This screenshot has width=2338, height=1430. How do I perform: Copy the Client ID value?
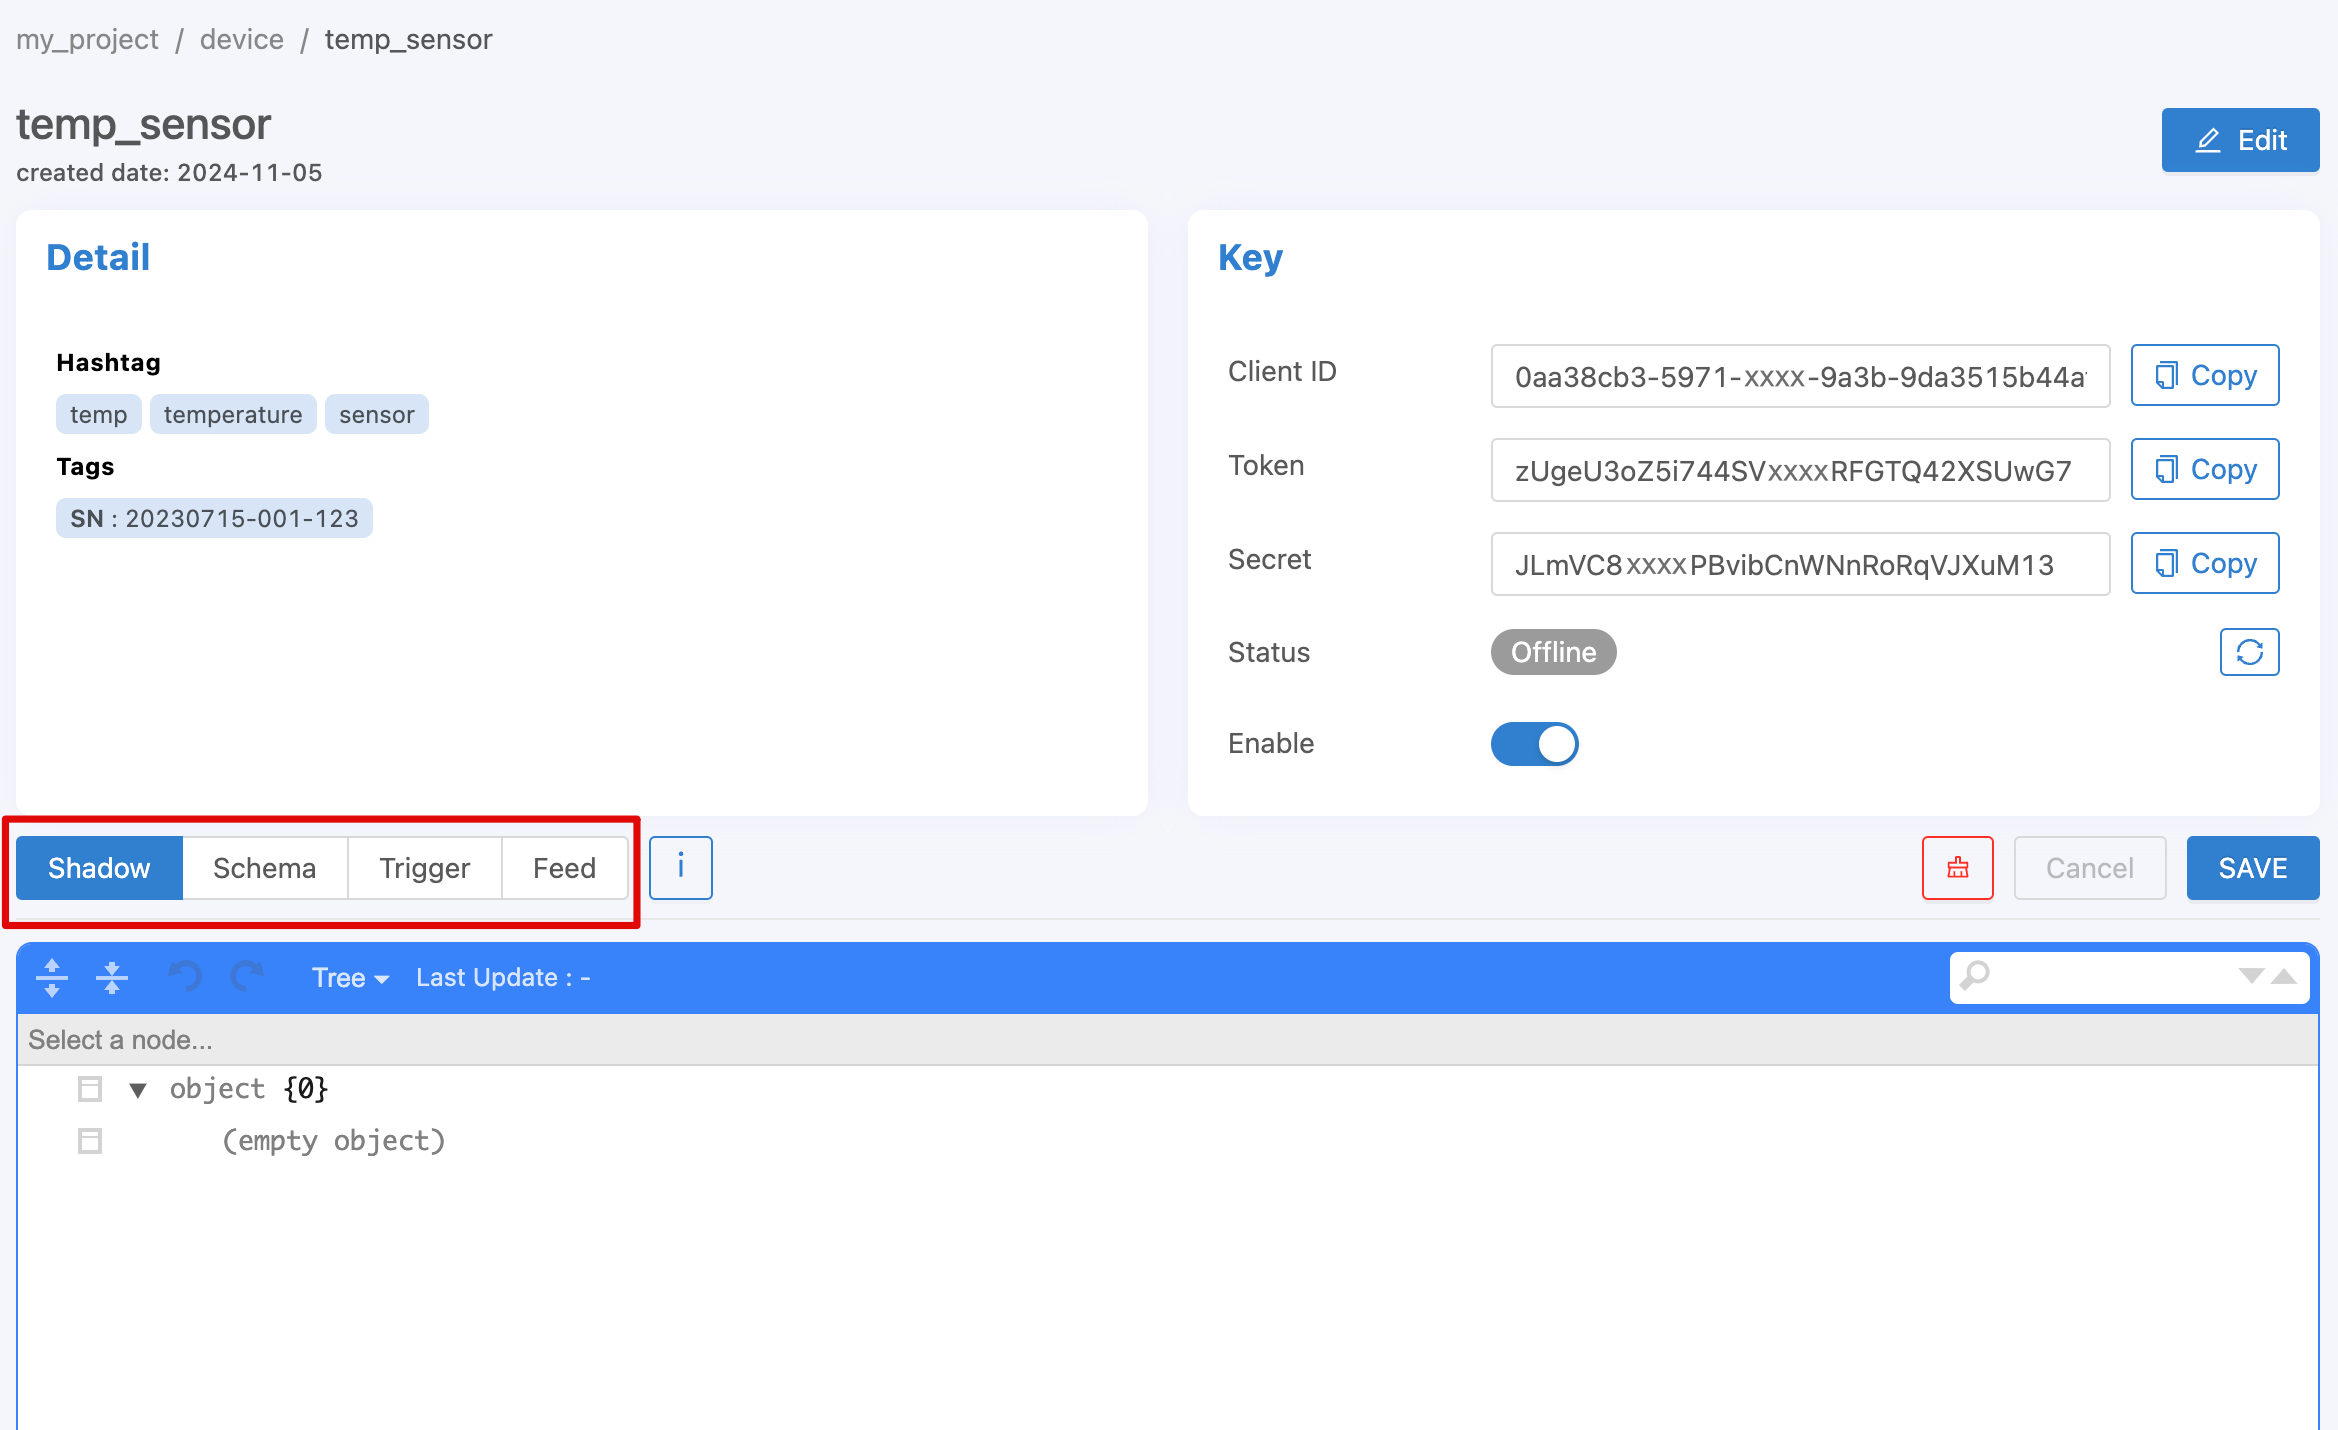pyautogui.click(x=2205, y=375)
